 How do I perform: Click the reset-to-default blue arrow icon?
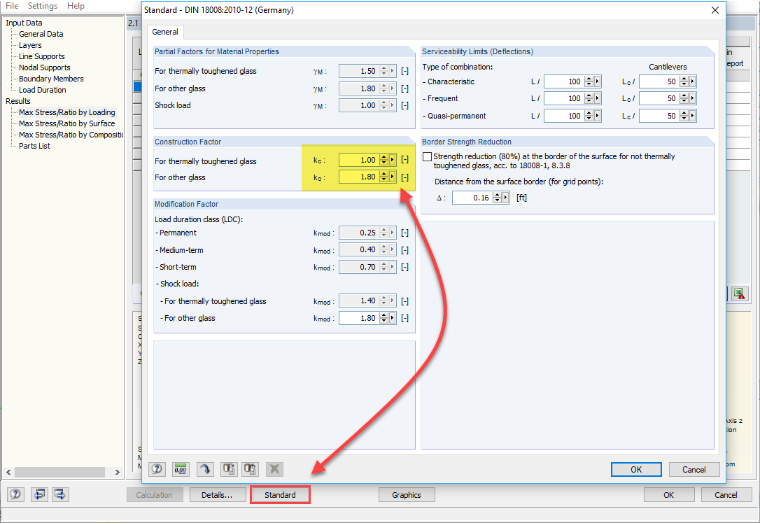coord(205,469)
